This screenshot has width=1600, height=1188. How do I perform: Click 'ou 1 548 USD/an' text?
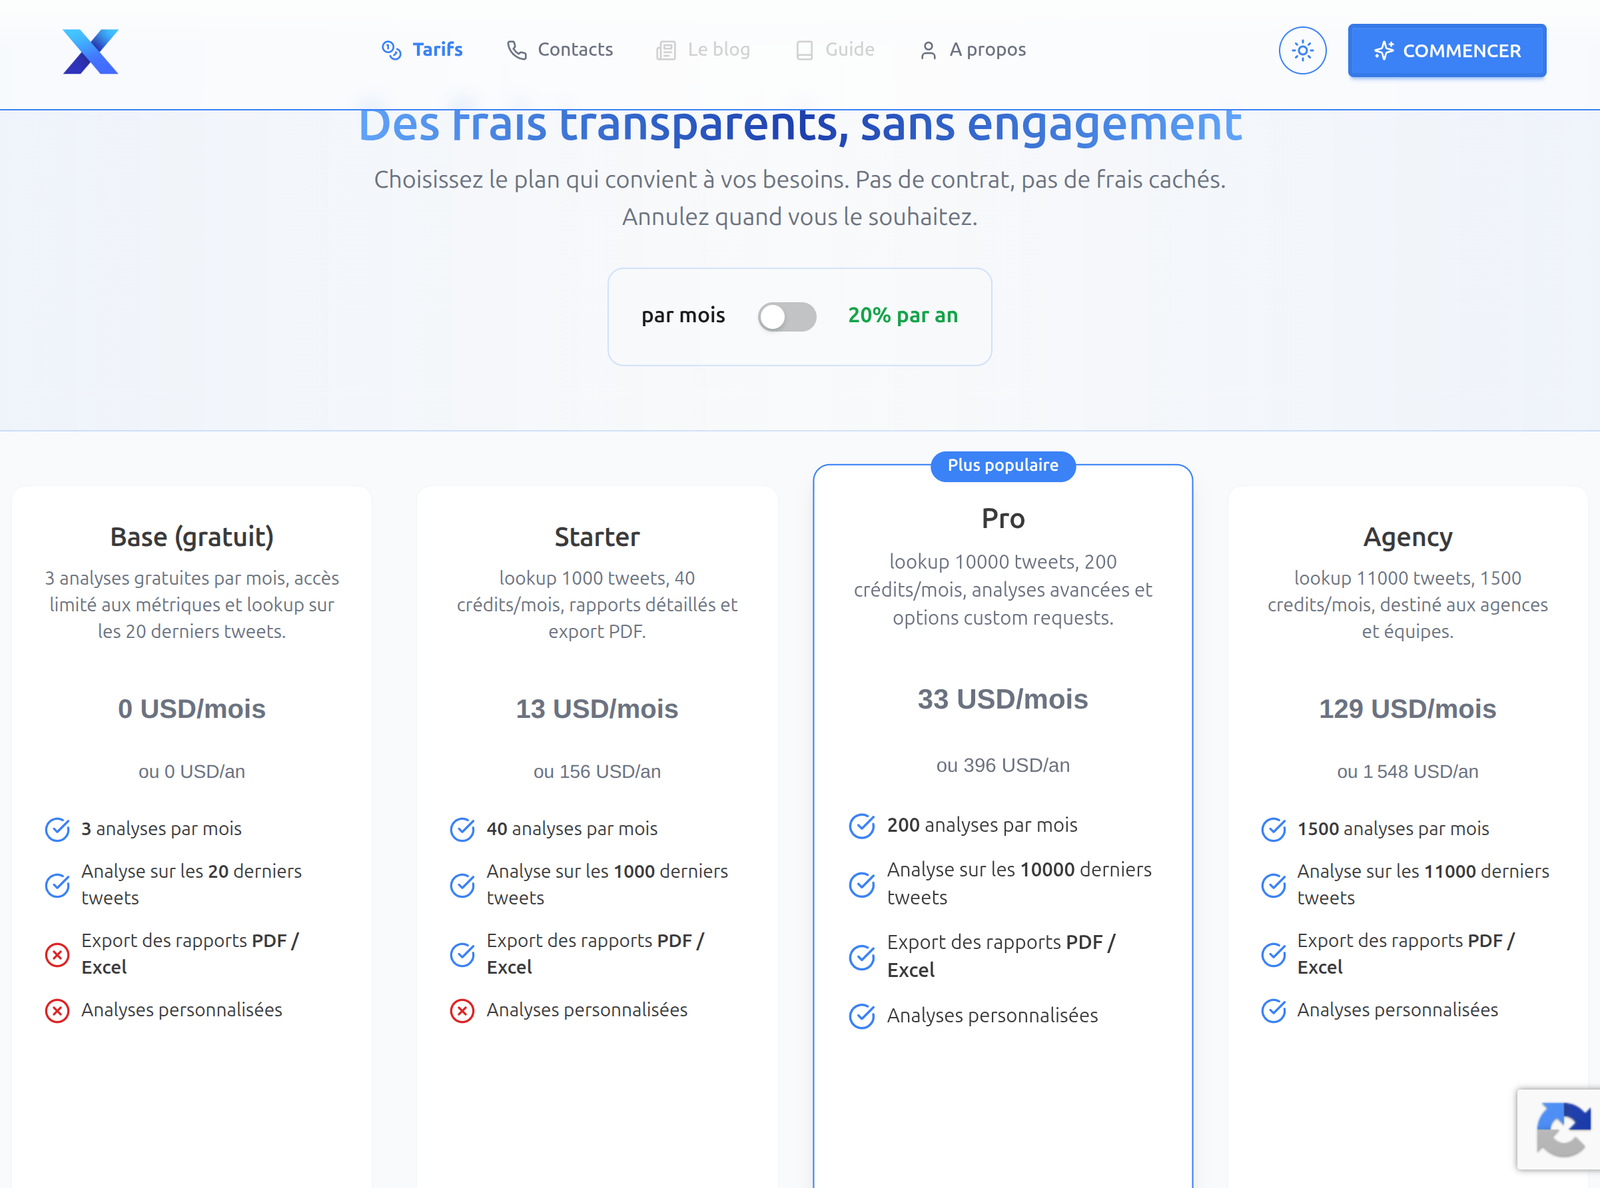1408,772
